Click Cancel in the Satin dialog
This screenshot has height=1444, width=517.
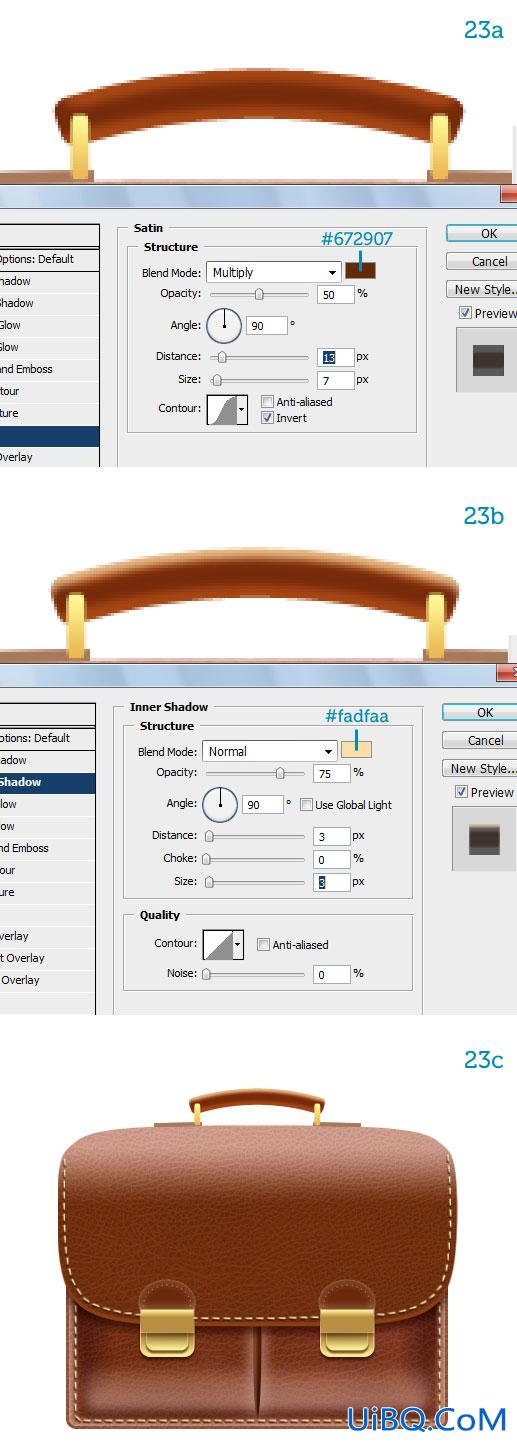pyautogui.click(x=482, y=261)
